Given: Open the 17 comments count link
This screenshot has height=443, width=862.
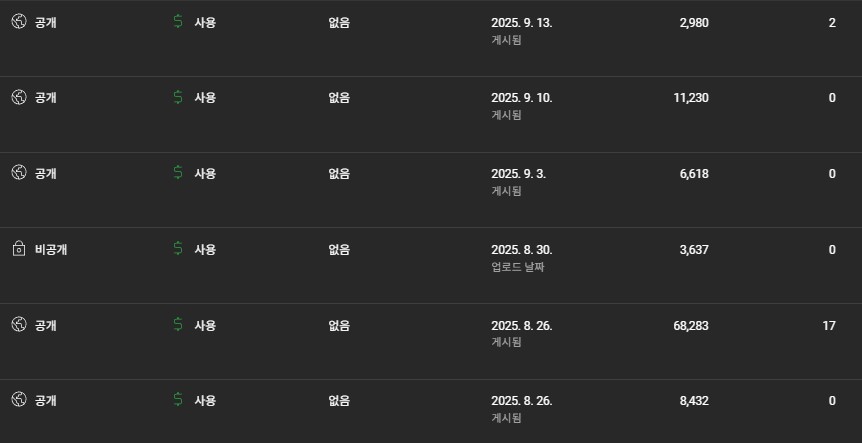Looking at the screenshot, I should (x=829, y=325).
